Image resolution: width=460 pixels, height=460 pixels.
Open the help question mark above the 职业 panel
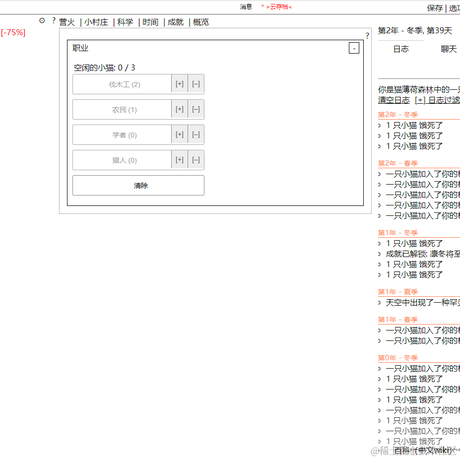pos(367,36)
